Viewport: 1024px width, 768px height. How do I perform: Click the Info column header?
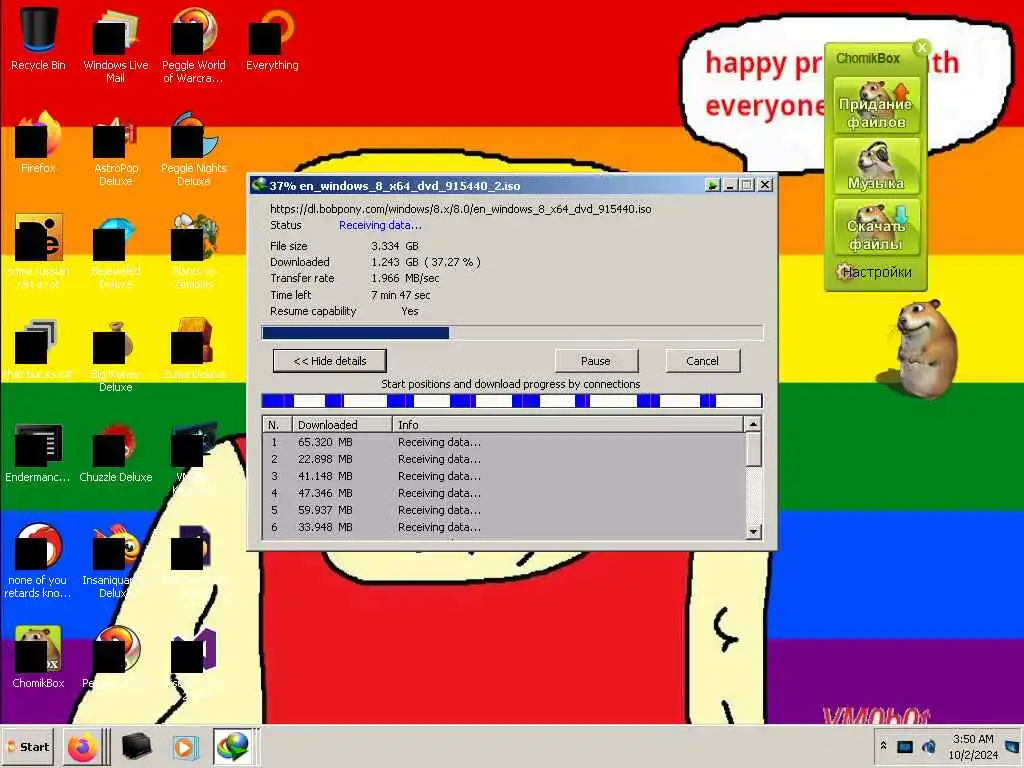(x=568, y=424)
